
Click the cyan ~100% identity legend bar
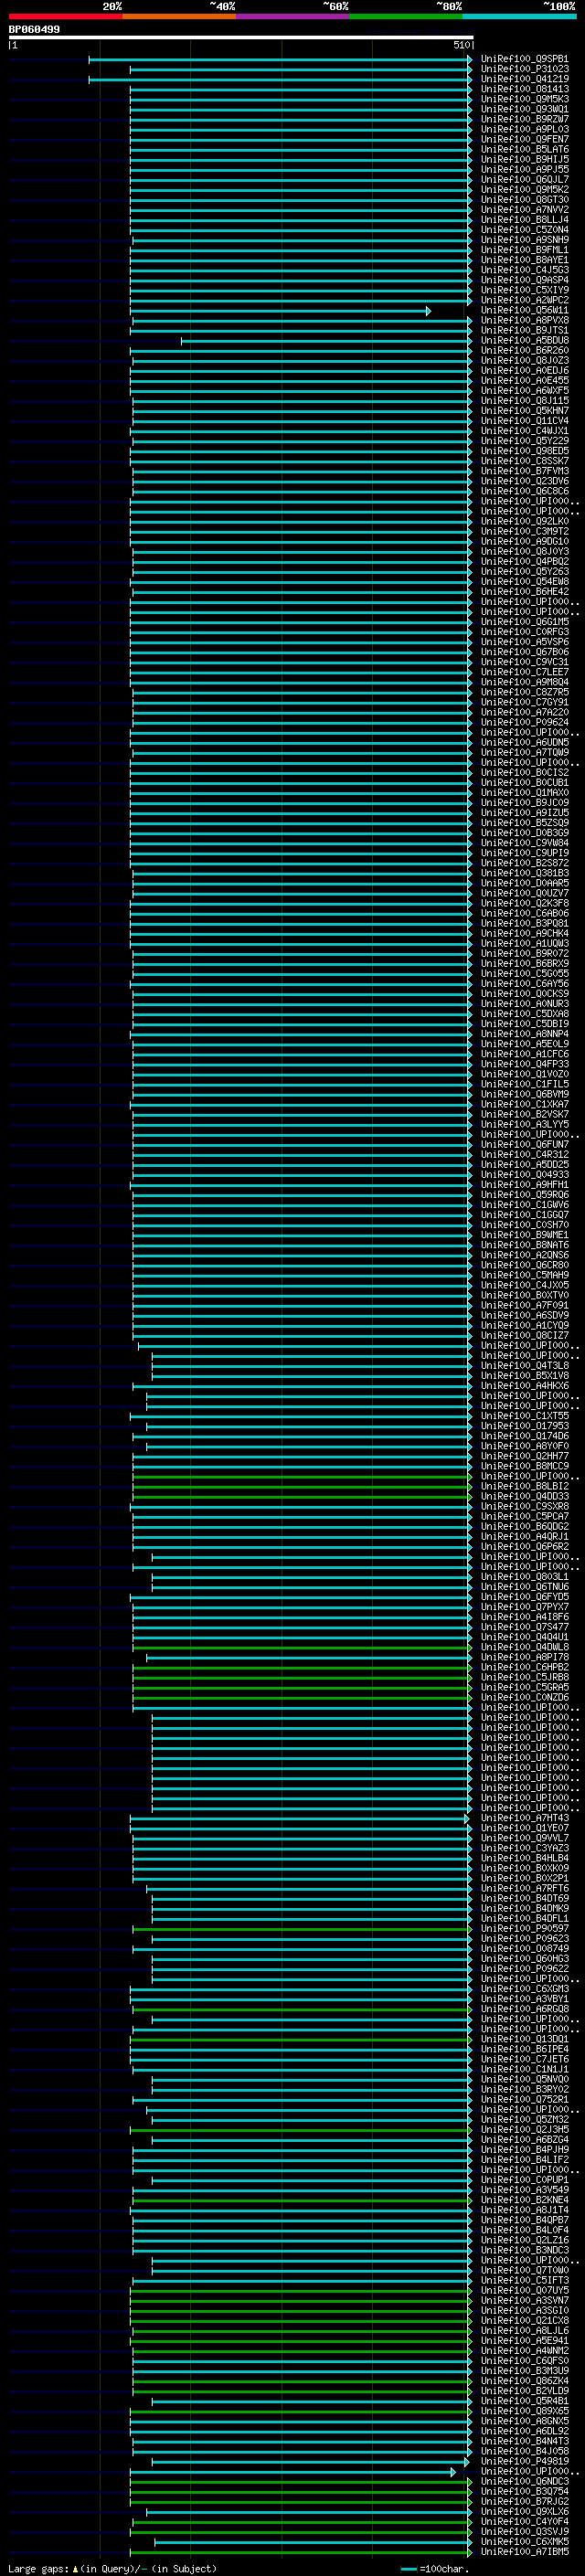point(520,16)
